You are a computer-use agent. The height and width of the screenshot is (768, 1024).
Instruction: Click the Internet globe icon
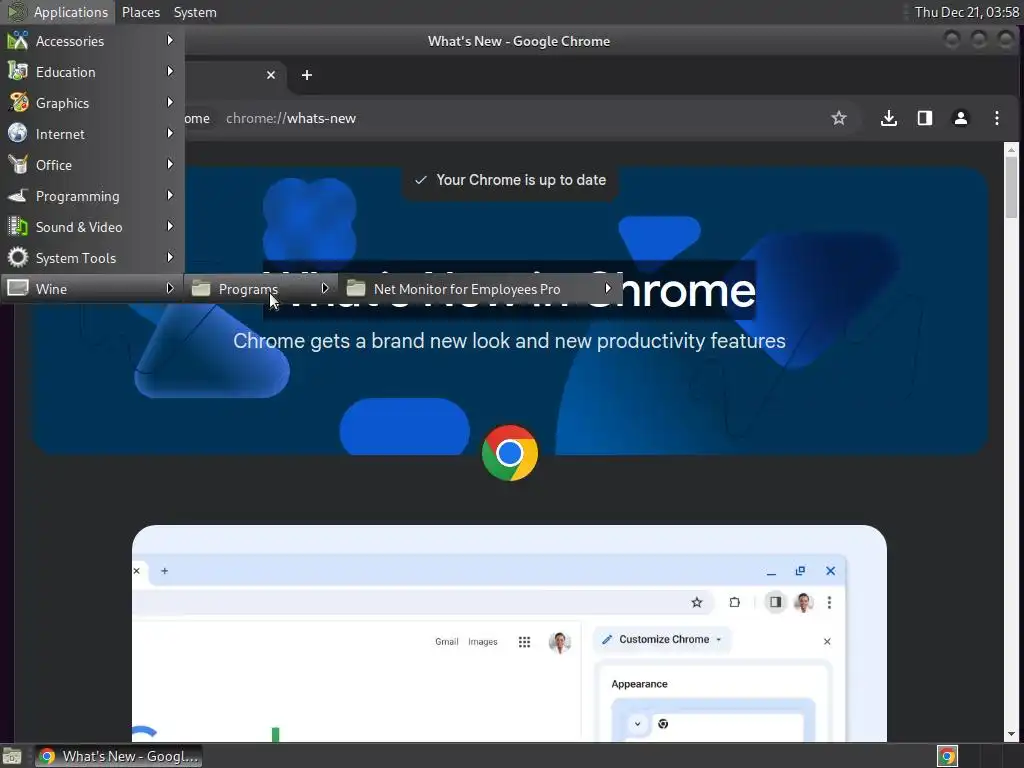tap(18, 133)
